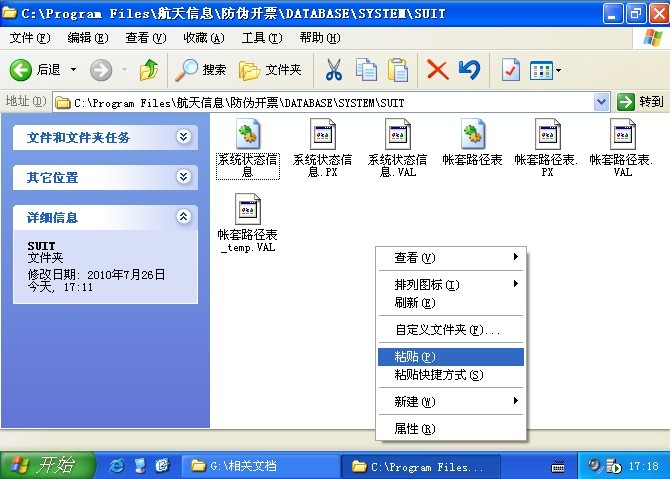The height and width of the screenshot is (479, 670).
Task: Open 新建(W) submenu in context menu
Action: point(451,402)
